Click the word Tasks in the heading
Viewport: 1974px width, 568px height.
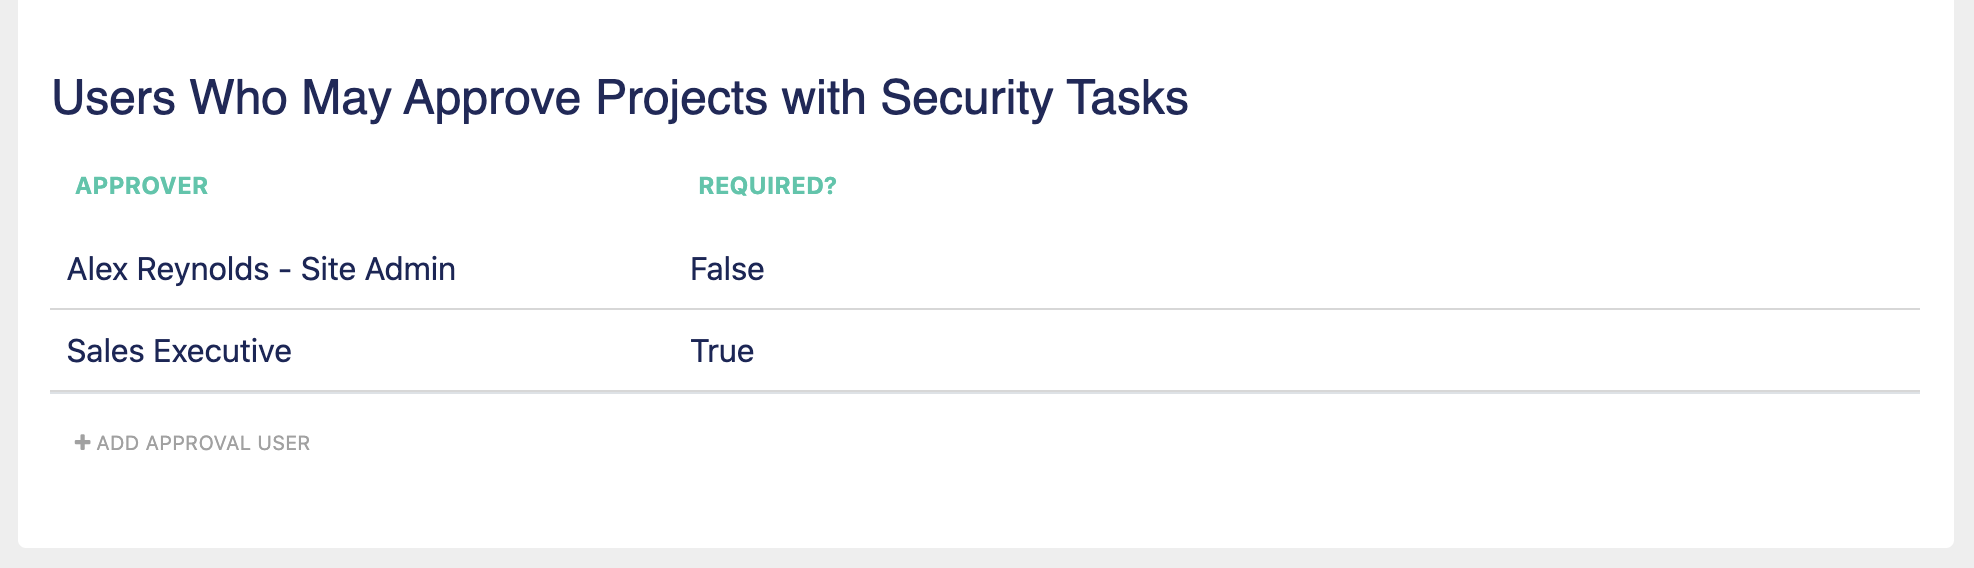point(1127,98)
